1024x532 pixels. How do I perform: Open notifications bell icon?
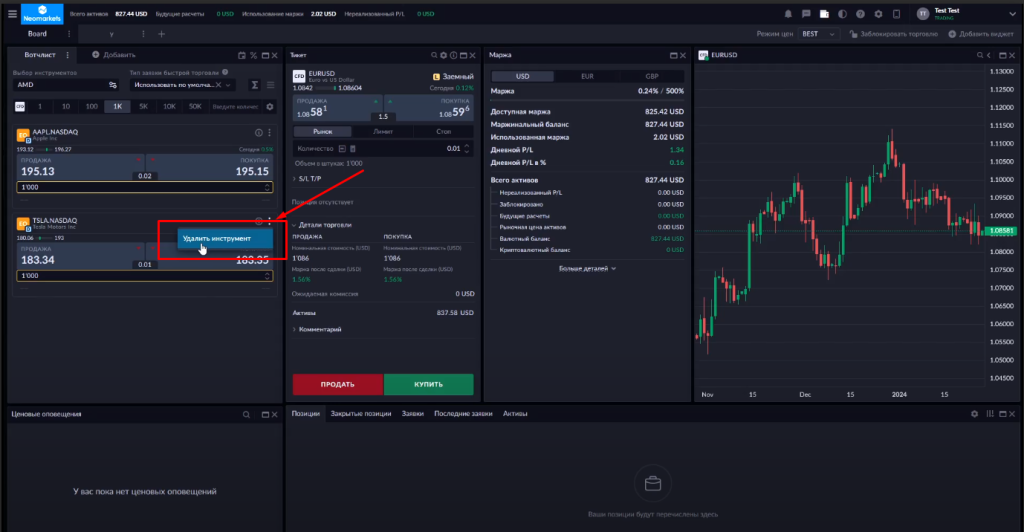click(x=788, y=14)
